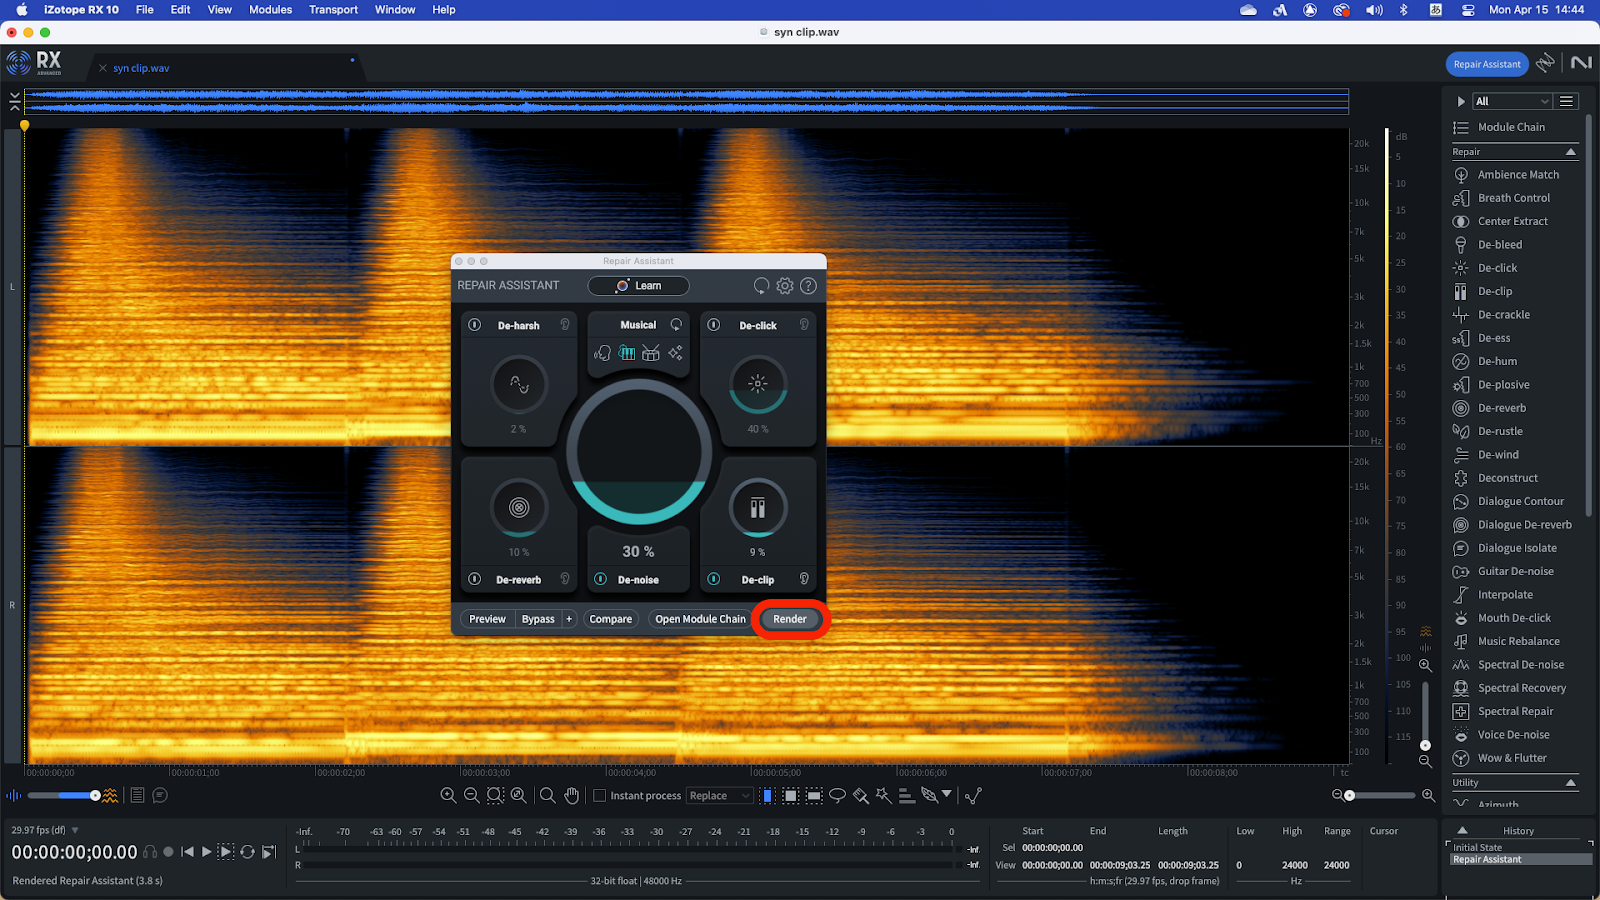The height and width of the screenshot is (900, 1600).
Task: Click reset icon left of settings gear
Action: 761,286
